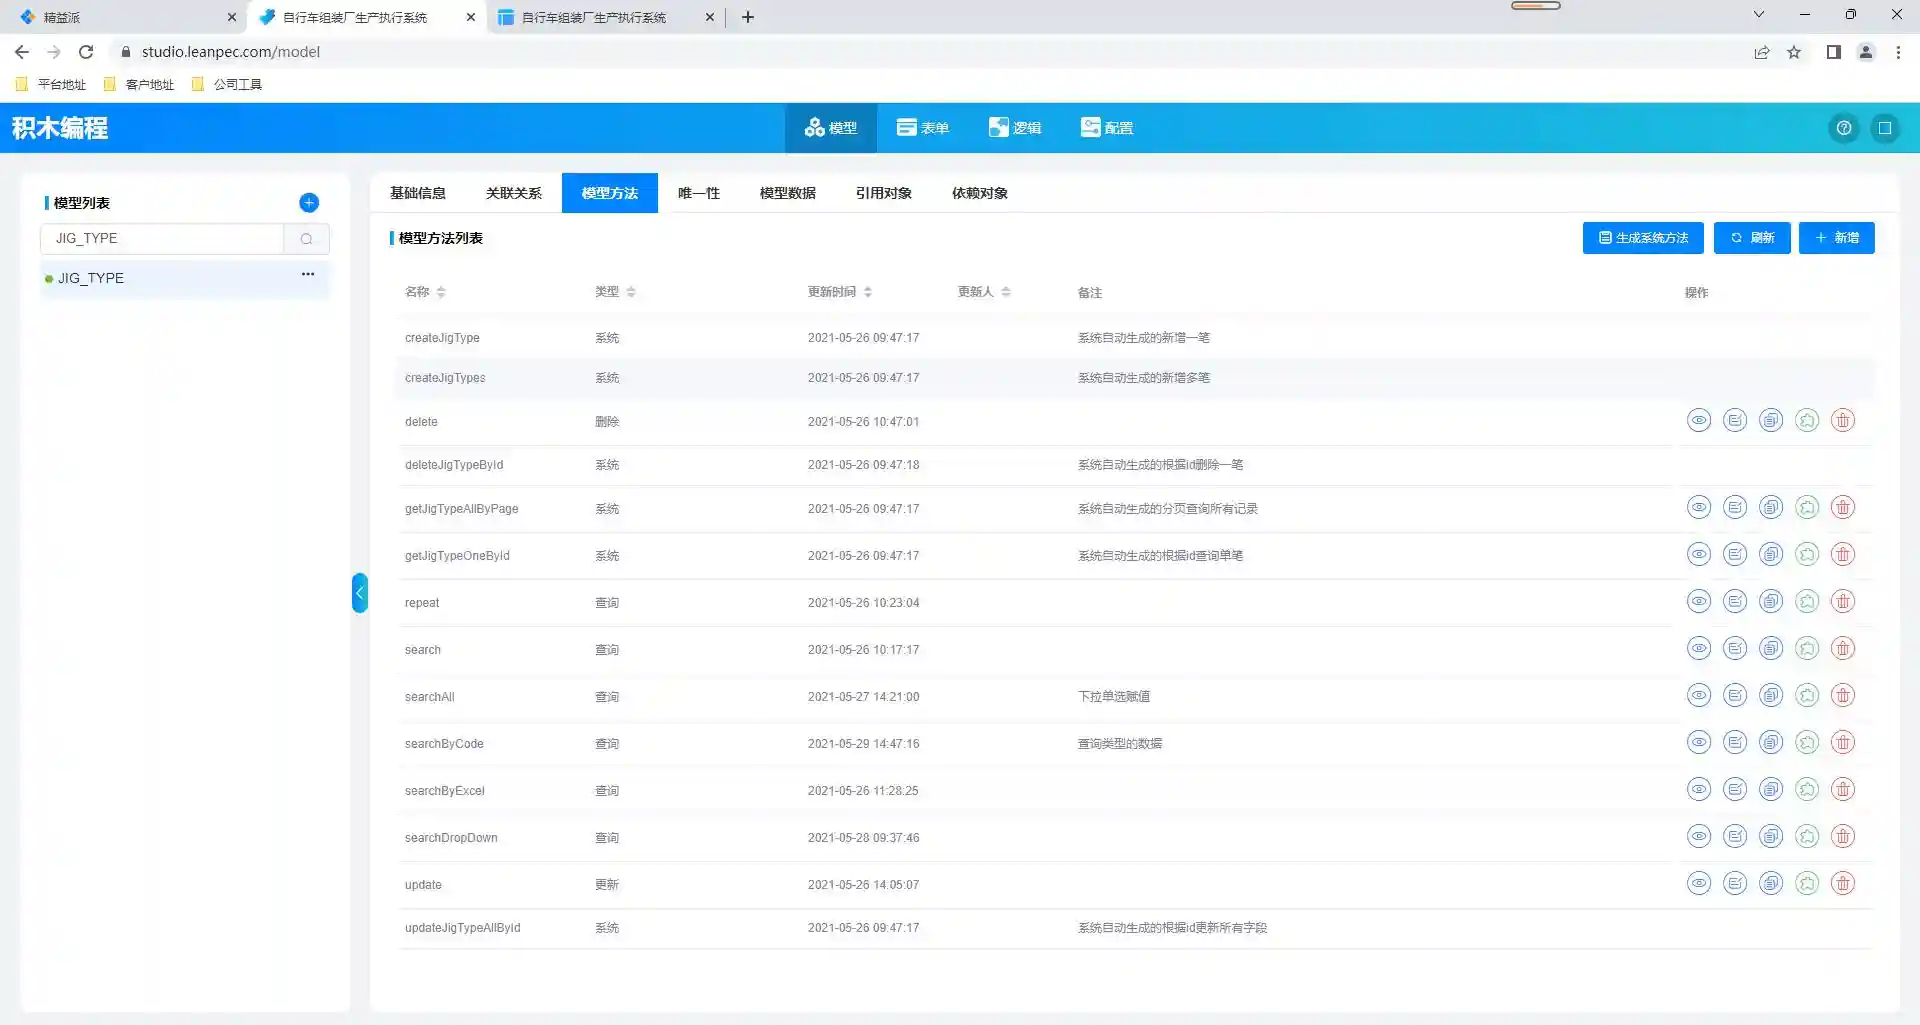
Task: Click the search magnifier icon in model list
Action: (306, 239)
